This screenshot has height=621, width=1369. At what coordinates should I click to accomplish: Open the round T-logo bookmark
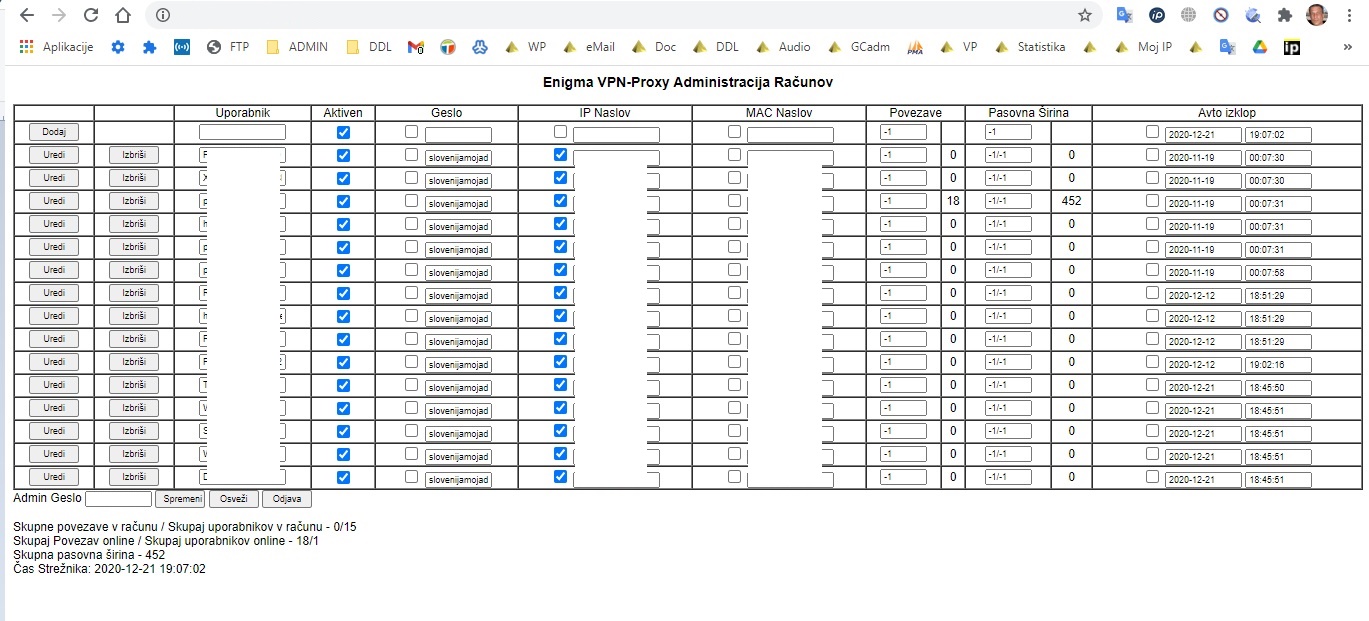coord(448,47)
